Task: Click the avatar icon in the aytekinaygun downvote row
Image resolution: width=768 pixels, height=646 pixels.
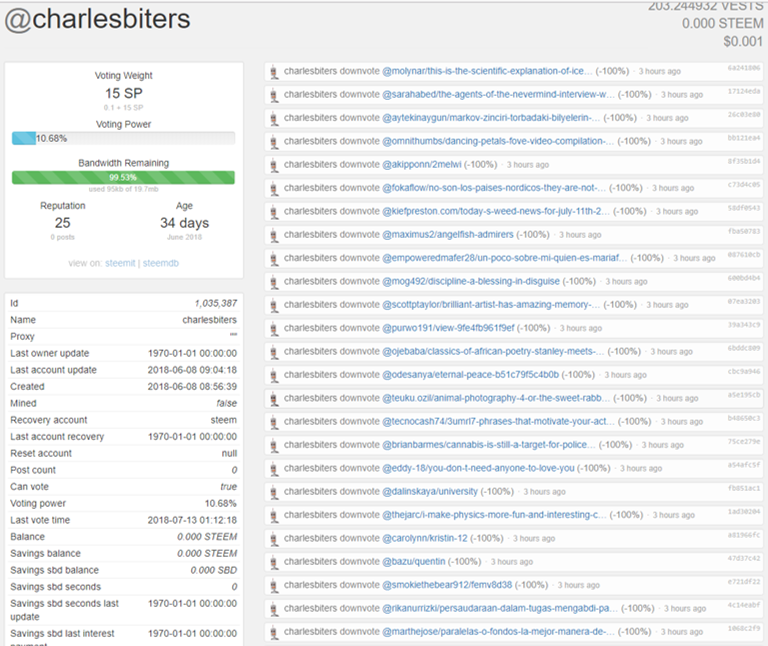Action: click(x=274, y=119)
